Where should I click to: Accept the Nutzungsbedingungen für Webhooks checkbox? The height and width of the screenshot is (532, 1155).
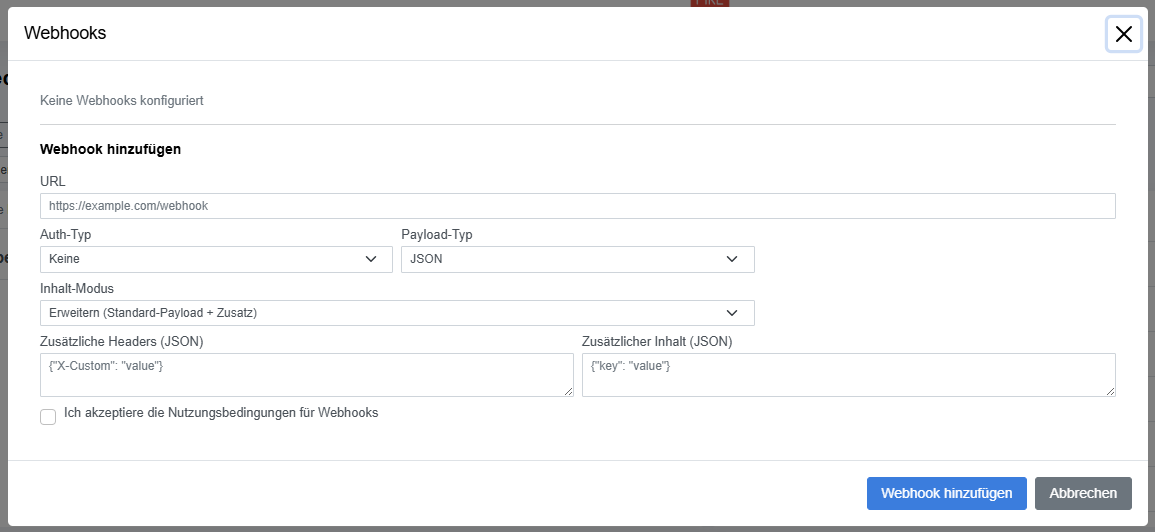48,418
